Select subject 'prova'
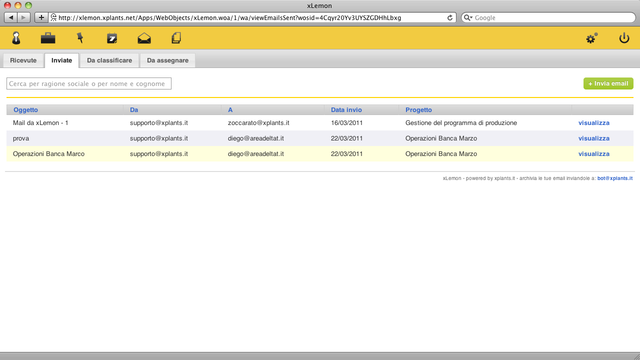 [21, 139]
